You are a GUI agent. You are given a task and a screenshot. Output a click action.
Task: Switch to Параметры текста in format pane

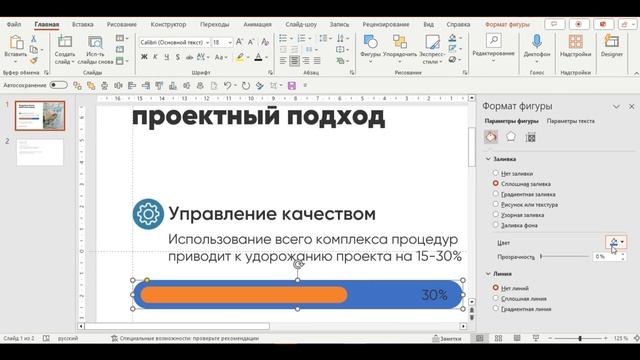(571, 121)
